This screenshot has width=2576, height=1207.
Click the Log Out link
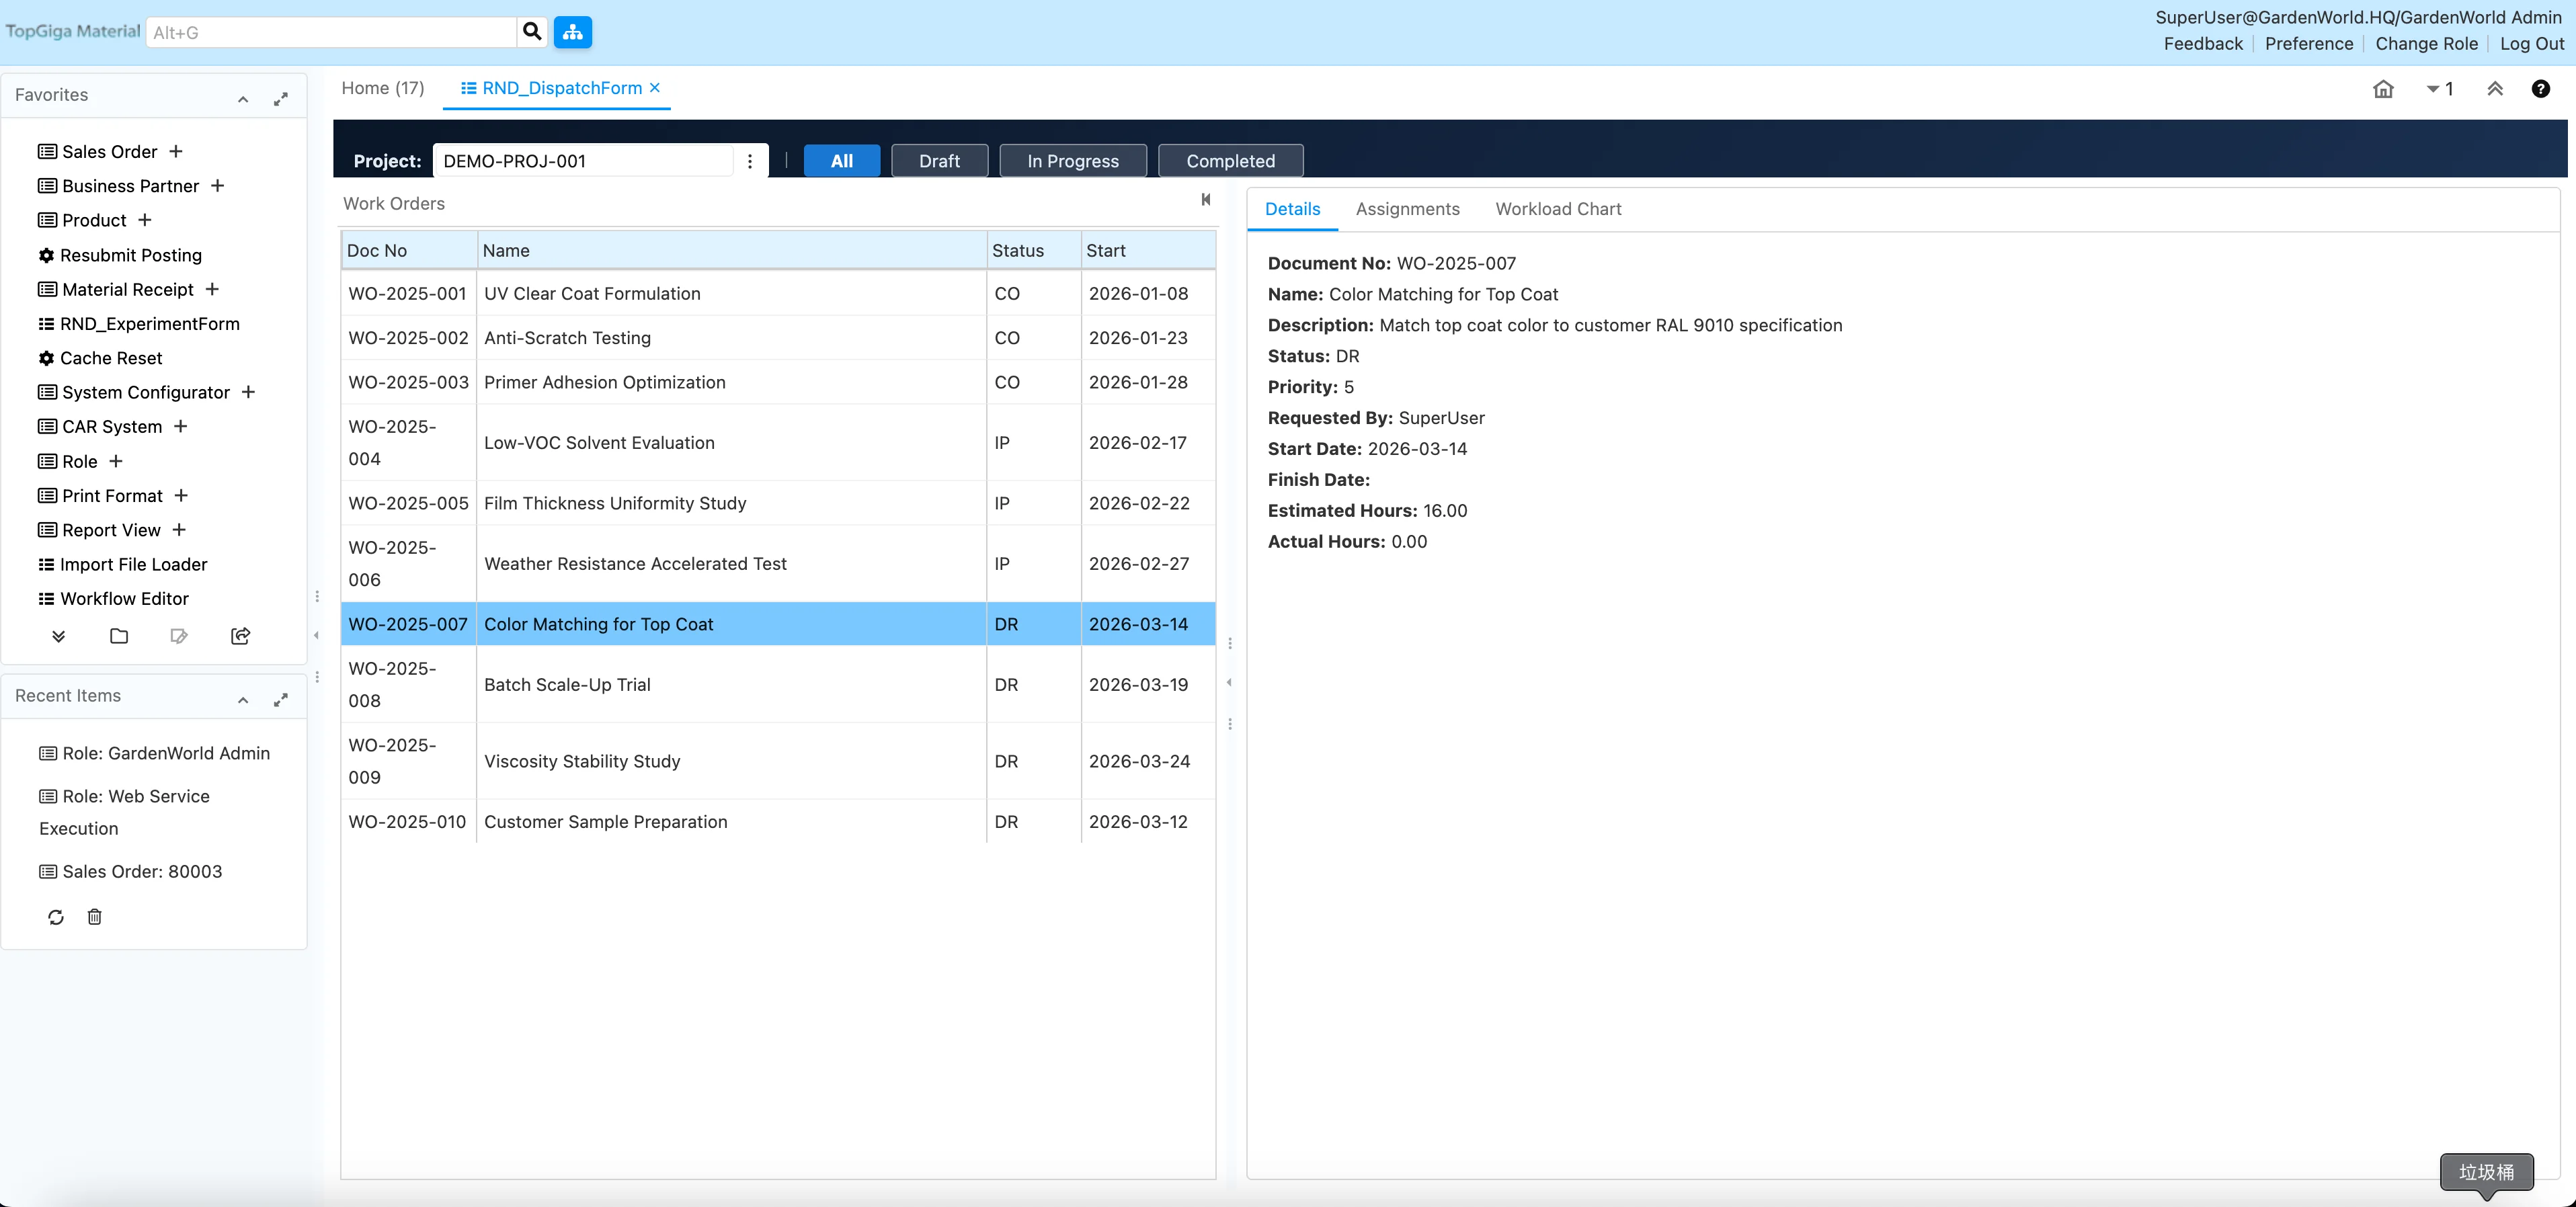[2531, 44]
